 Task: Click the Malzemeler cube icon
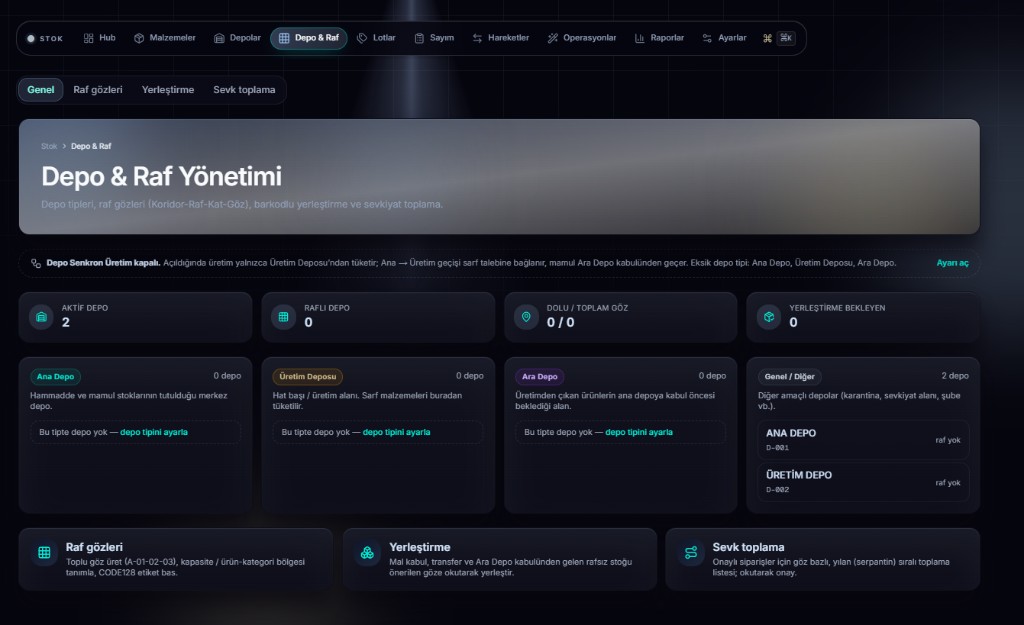coord(139,38)
